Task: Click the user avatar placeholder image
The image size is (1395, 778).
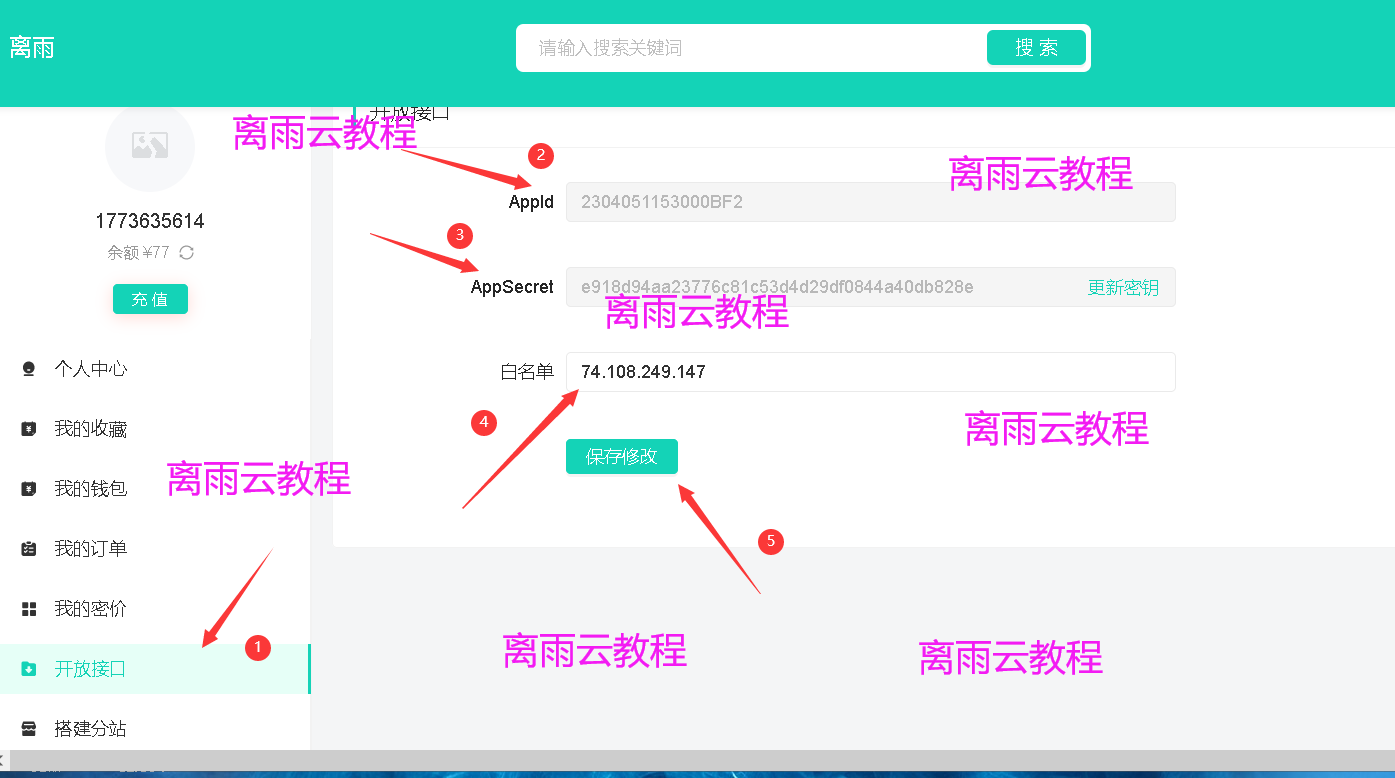Action: click(150, 147)
